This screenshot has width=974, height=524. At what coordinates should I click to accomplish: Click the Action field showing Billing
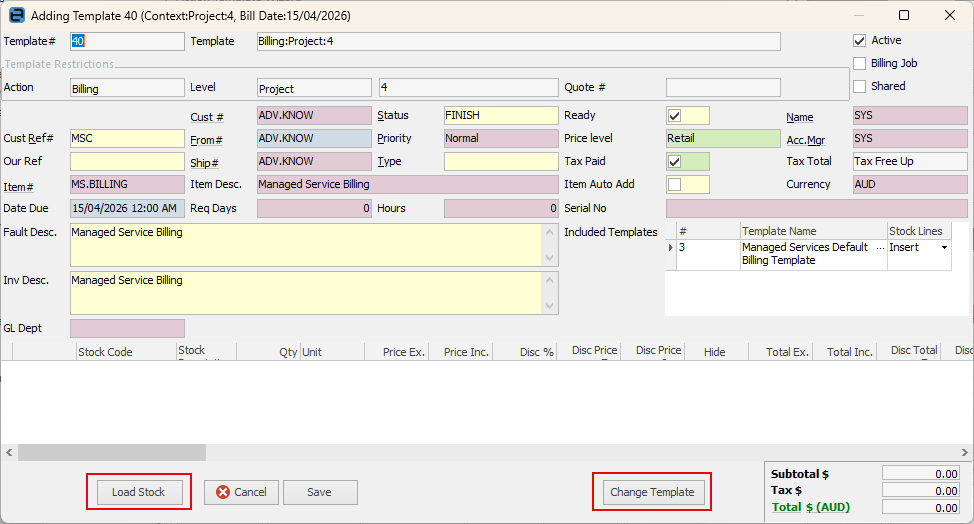(127, 88)
